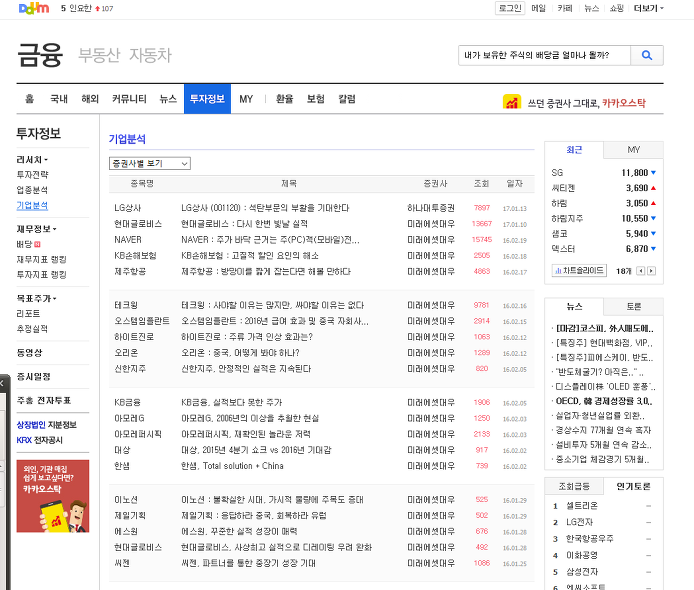Open the 경상수지 77개월 연속 흑자 headline
This screenshot has width=694, height=590.
point(603,430)
